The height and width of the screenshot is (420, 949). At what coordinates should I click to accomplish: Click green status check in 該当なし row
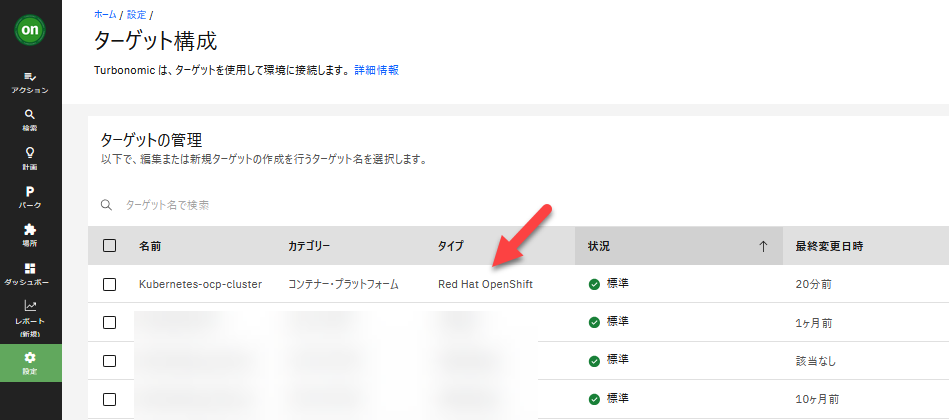point(594,361)
